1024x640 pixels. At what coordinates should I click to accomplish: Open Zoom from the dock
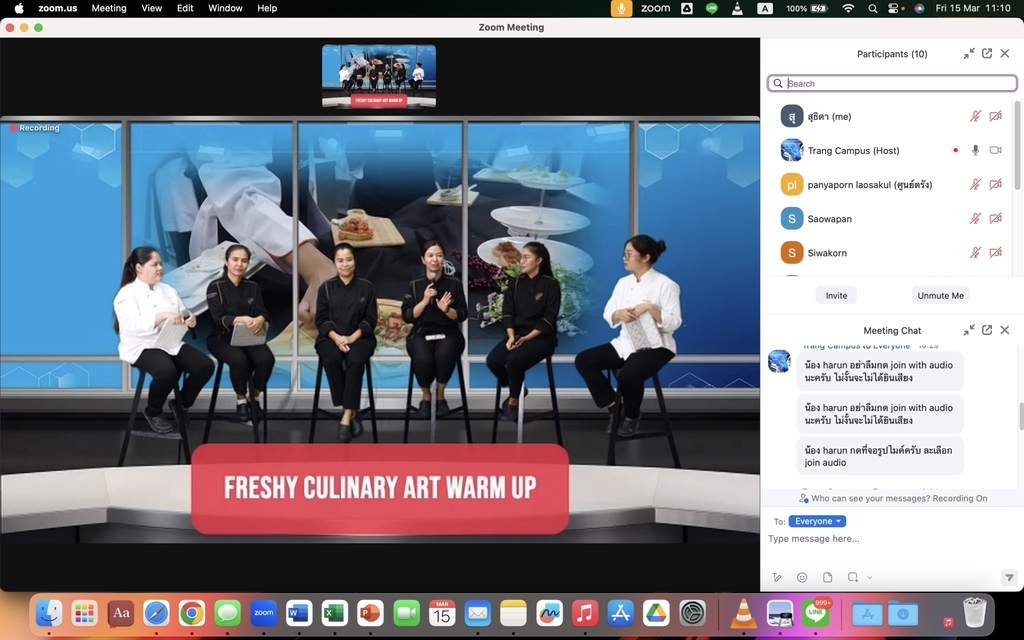263,612
